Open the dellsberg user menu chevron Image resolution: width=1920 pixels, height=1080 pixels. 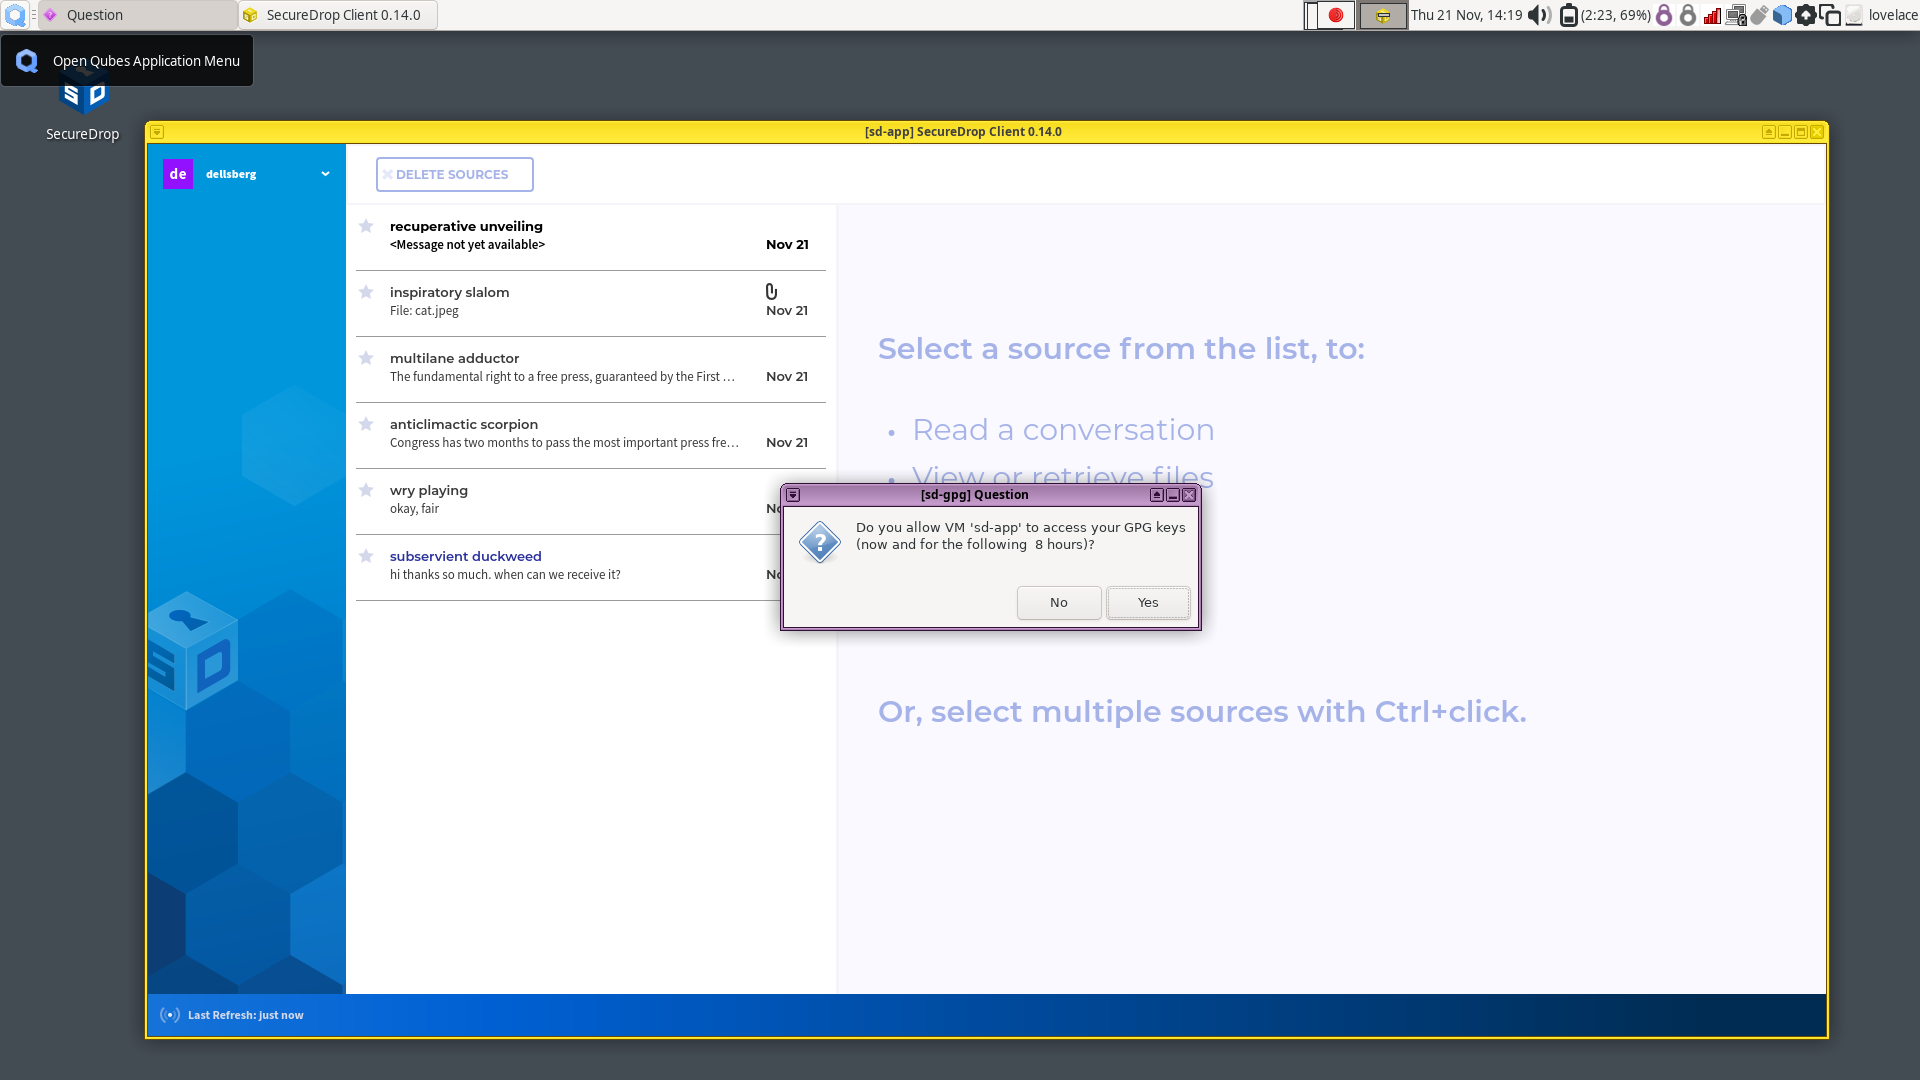[x=325, y=174]
